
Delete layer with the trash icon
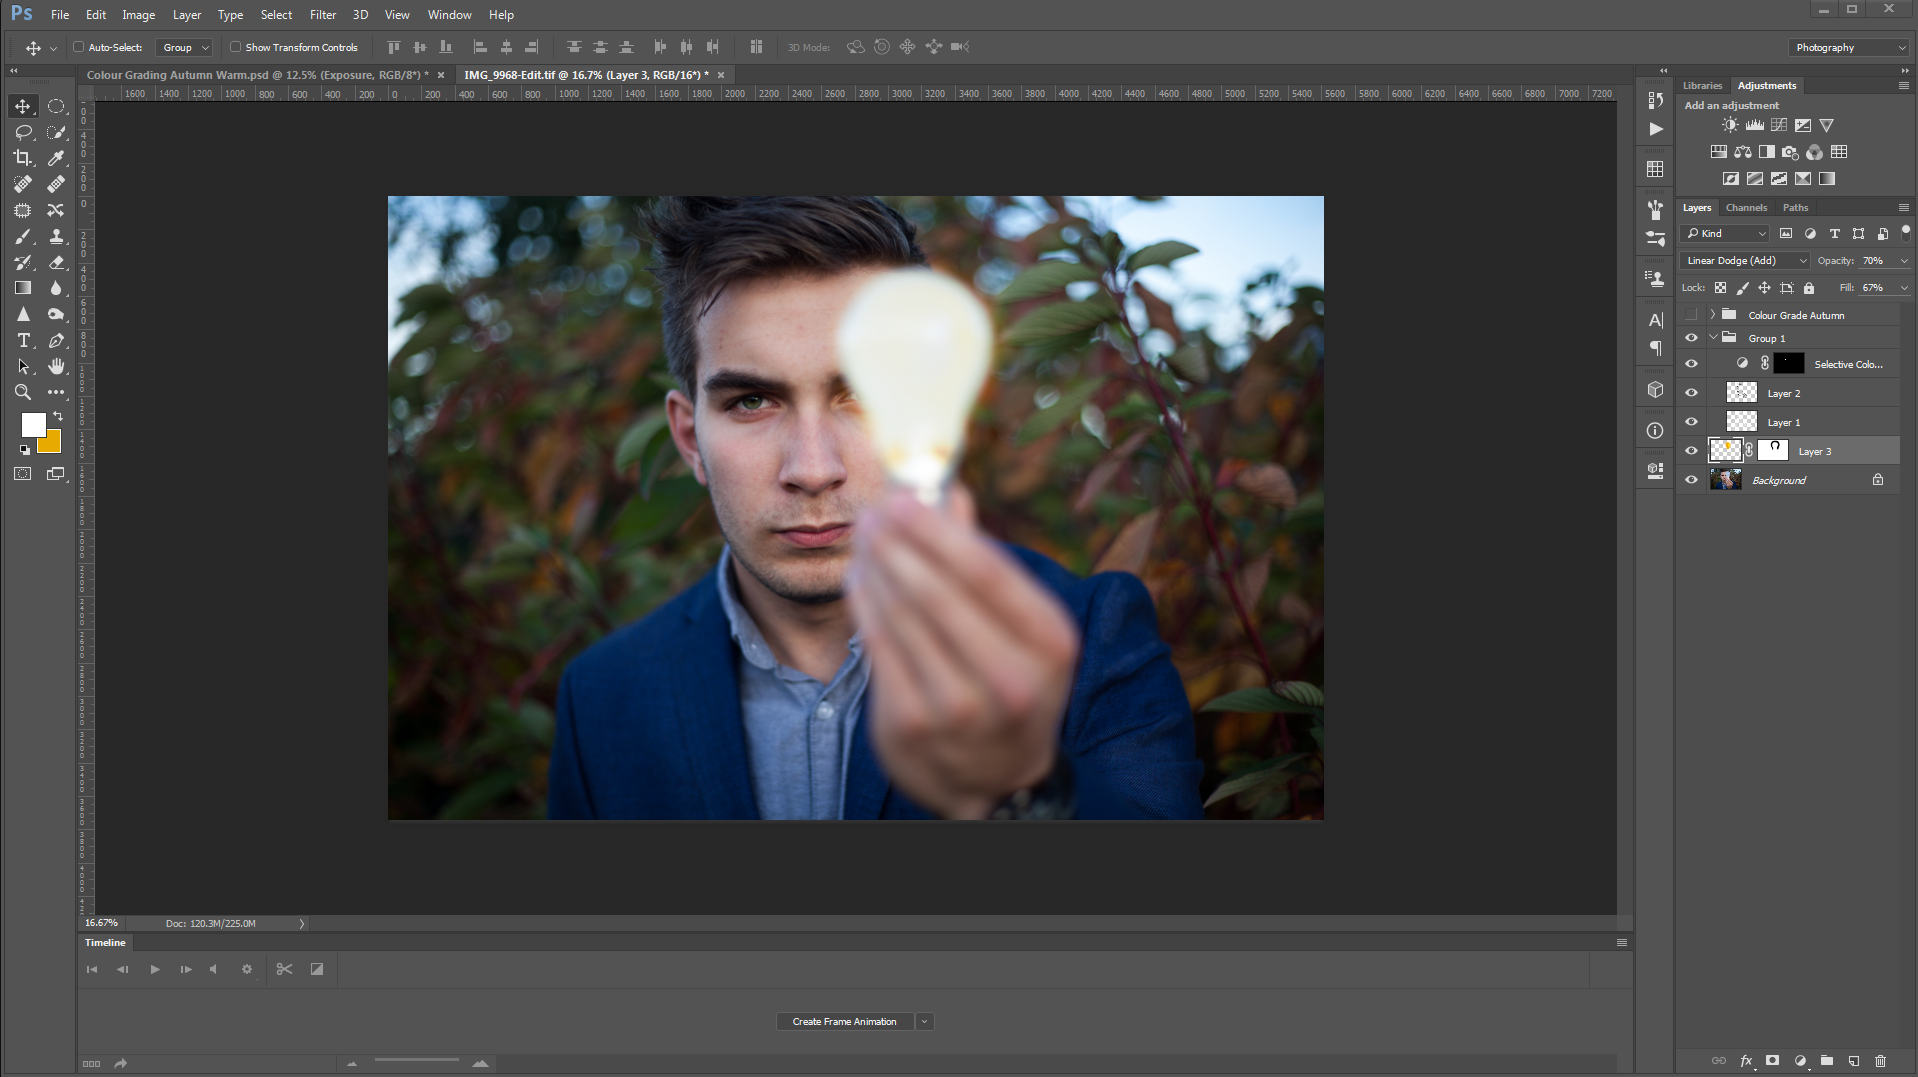point(1880,1061)
